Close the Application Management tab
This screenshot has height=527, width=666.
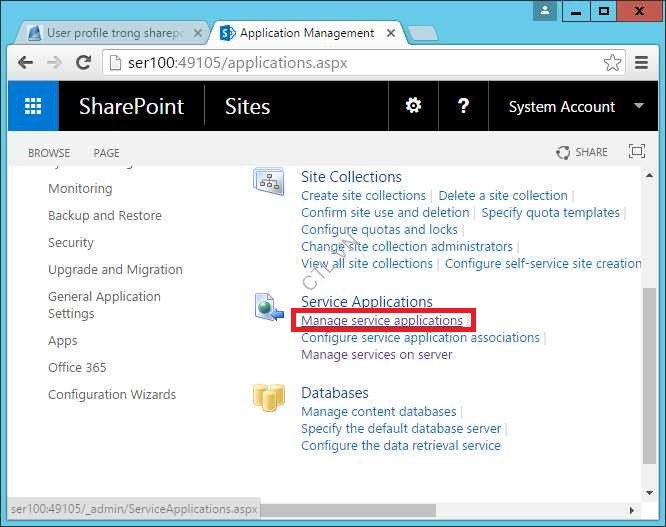click(391, 33)
